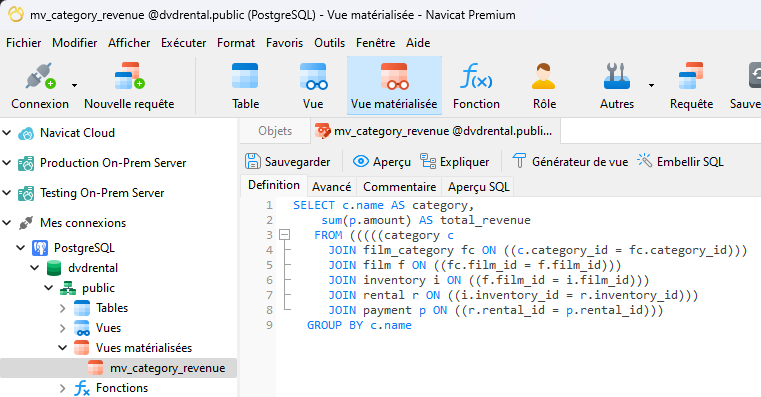
Task: Open the Favoris menu
Action: point(284,43)
